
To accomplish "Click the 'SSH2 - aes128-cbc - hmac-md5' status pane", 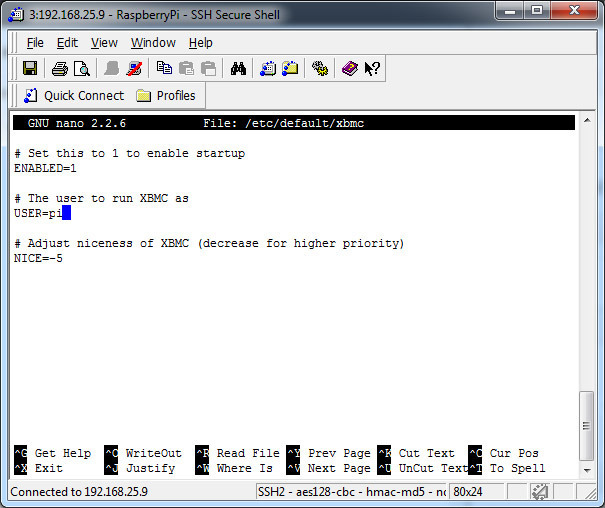I will click(x=351, y=492).
